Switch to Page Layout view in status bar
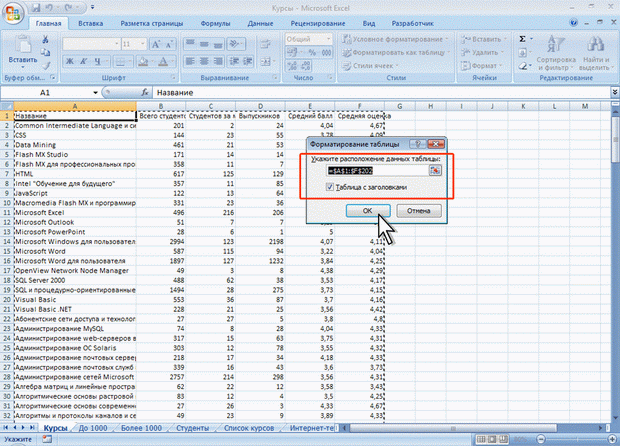 tap(492, 439)
